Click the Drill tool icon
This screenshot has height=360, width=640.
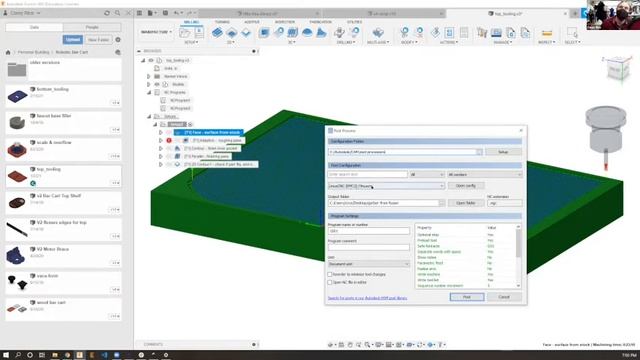[x=339, y=33]
